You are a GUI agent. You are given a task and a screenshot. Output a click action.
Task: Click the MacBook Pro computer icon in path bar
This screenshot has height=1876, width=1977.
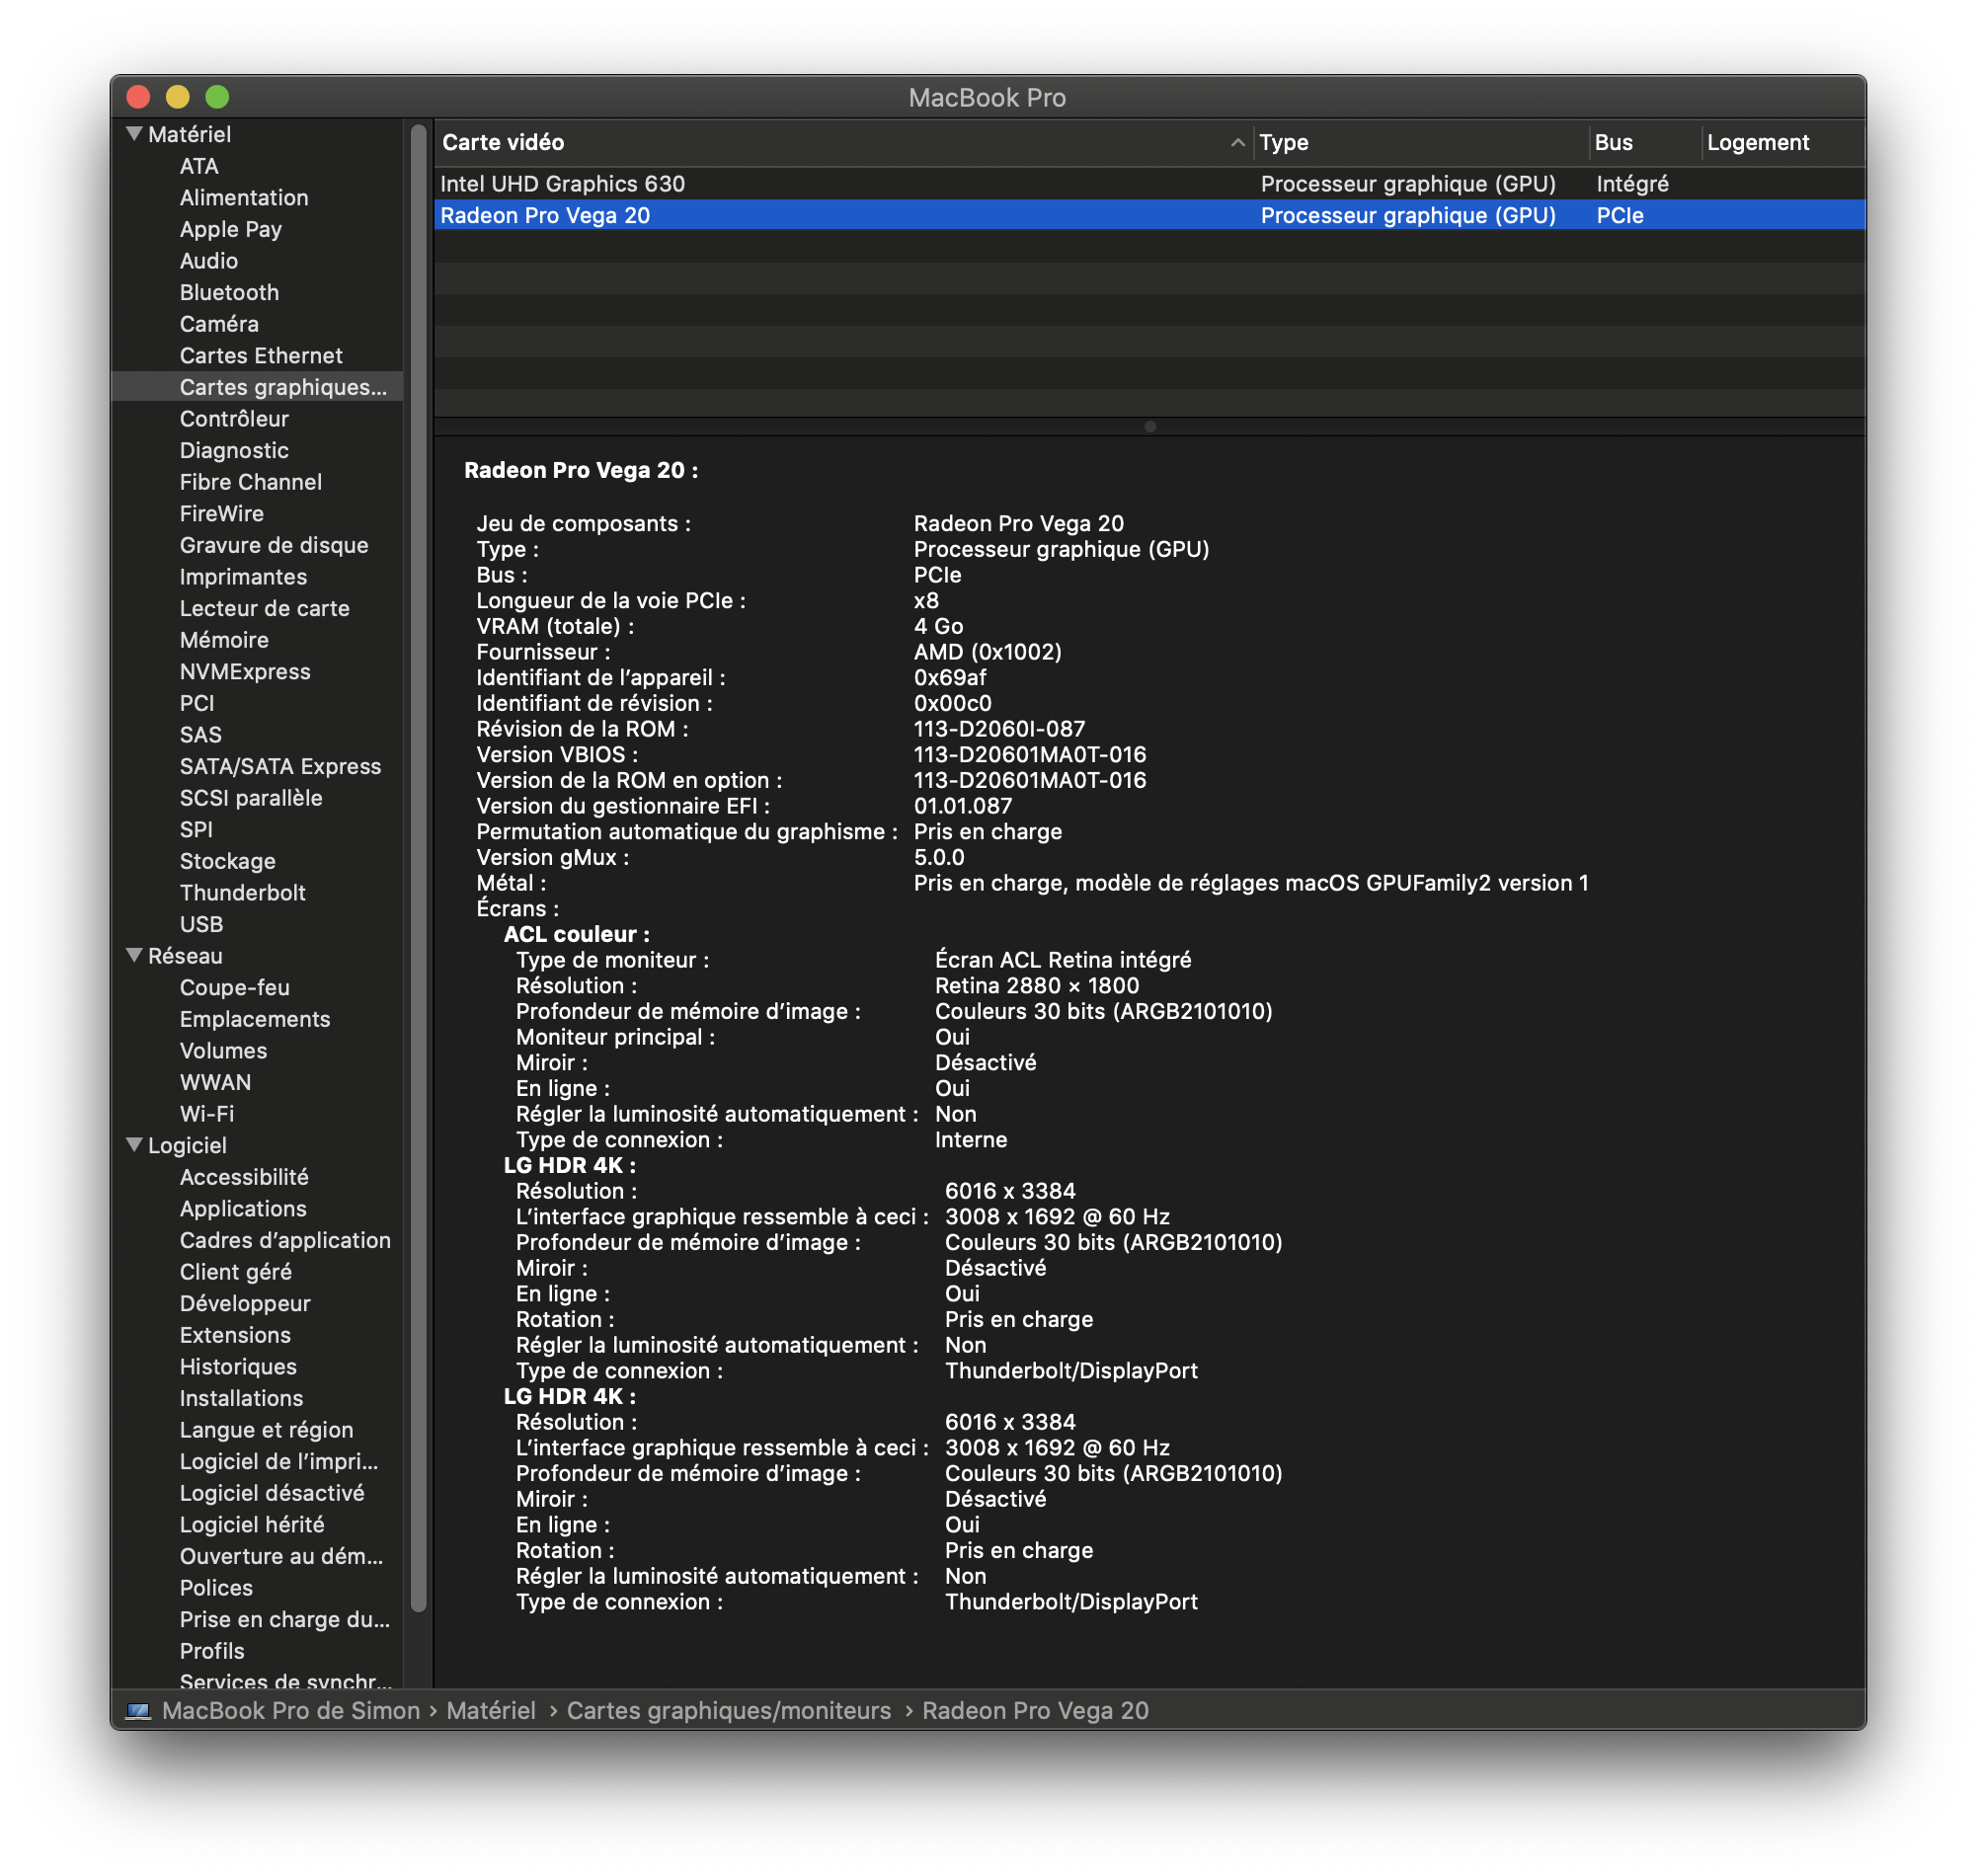[x=138, y=1711]
